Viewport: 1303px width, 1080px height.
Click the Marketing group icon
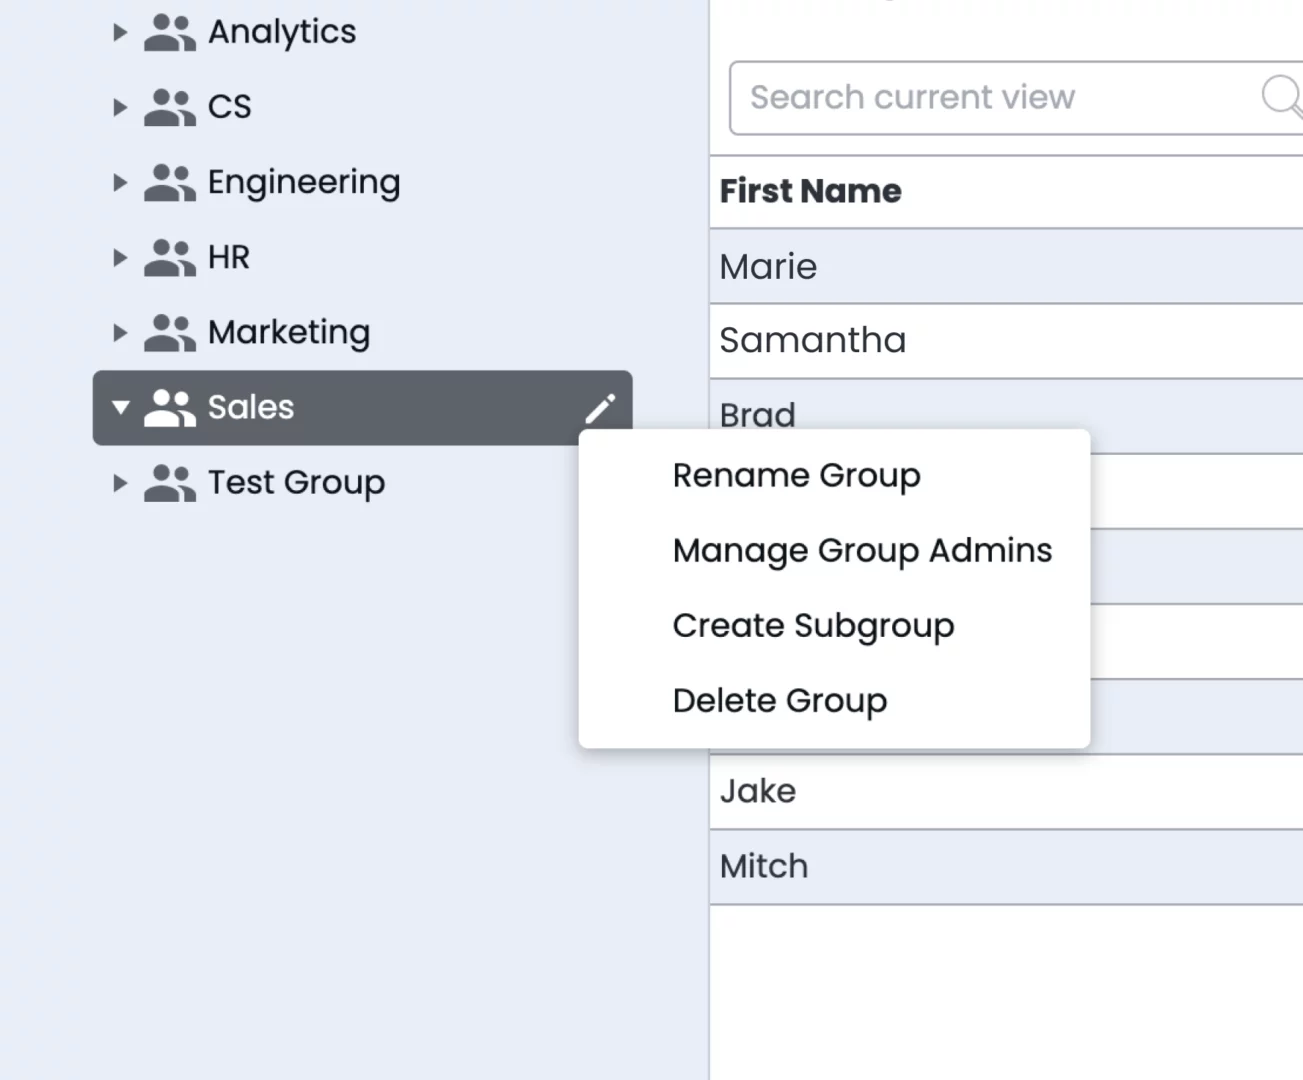pos(170,332)
